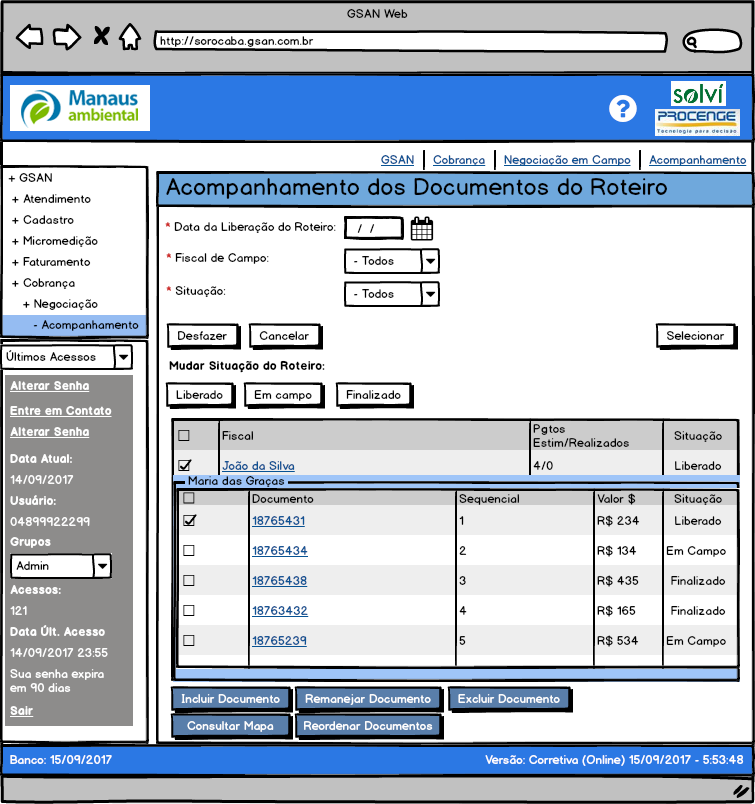This screenshot has height=804, width=755.
Task: Open the calendar date picker icon
Action: [422, 228]
